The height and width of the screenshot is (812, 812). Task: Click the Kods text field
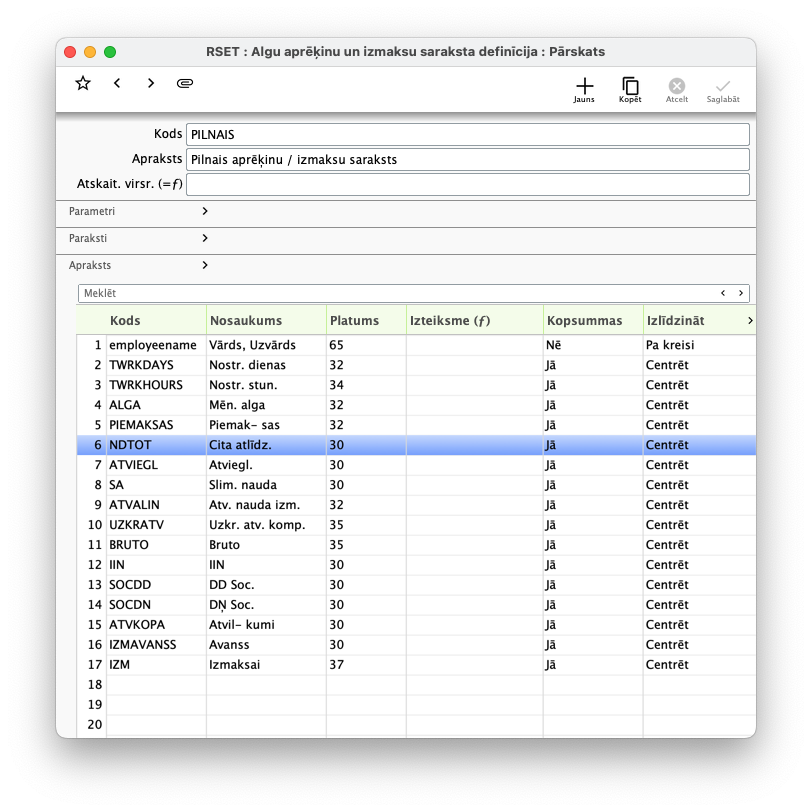coord(467,135)
